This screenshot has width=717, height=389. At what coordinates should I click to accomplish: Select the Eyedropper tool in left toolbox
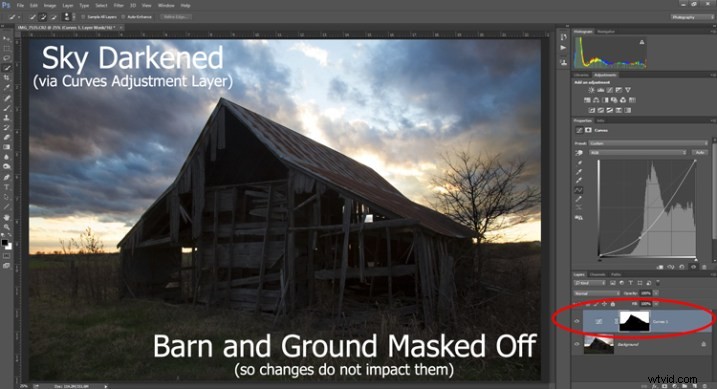tap(6, 88)
